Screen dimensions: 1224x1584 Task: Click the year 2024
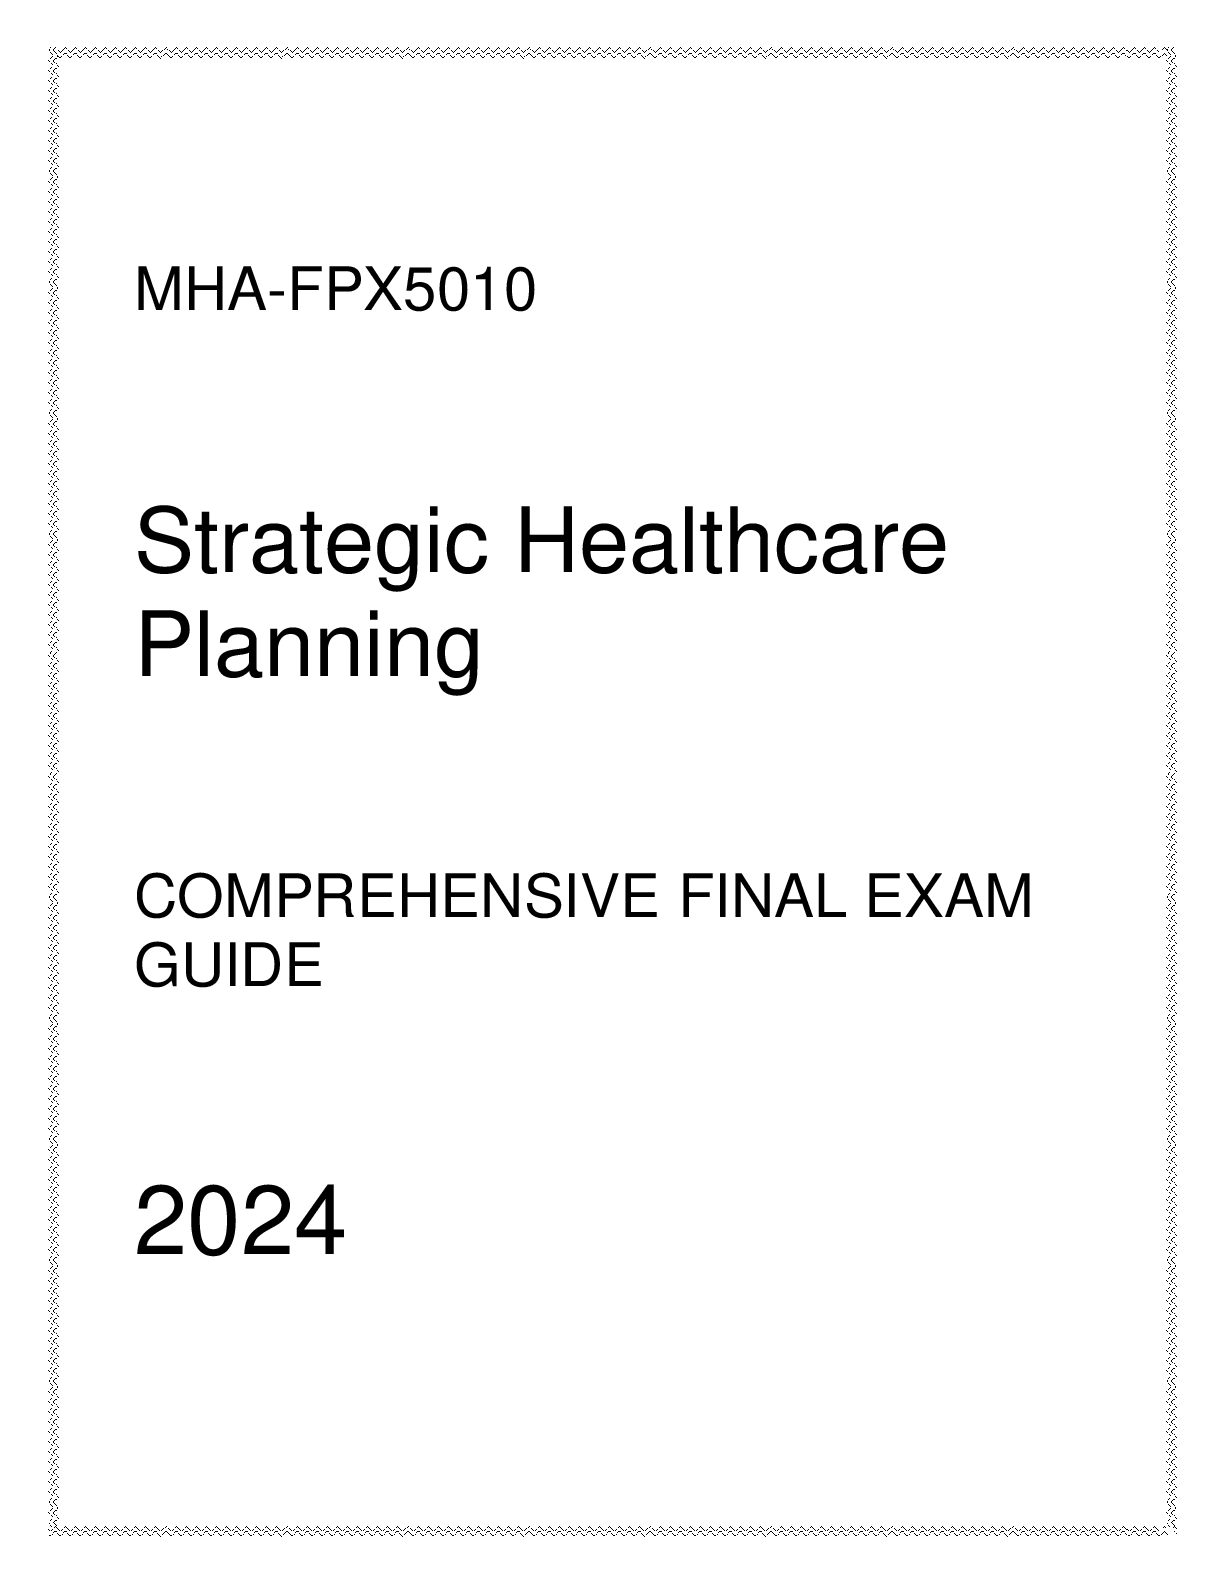click(x=239, y=1222)
